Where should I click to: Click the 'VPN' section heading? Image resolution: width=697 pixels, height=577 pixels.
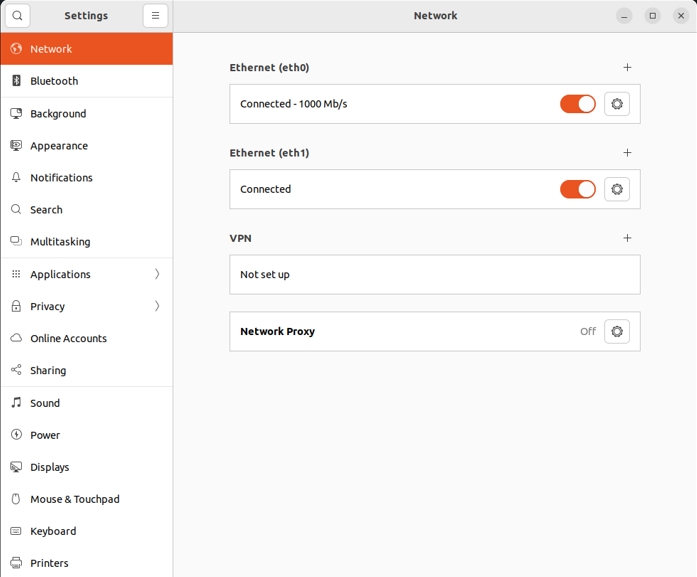[x=240, y=238]
